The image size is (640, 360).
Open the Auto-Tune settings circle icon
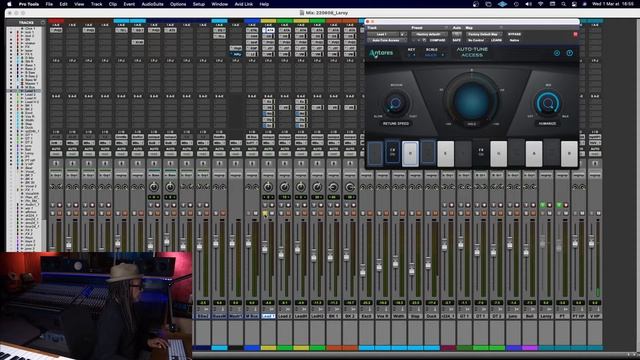[557, 53]
